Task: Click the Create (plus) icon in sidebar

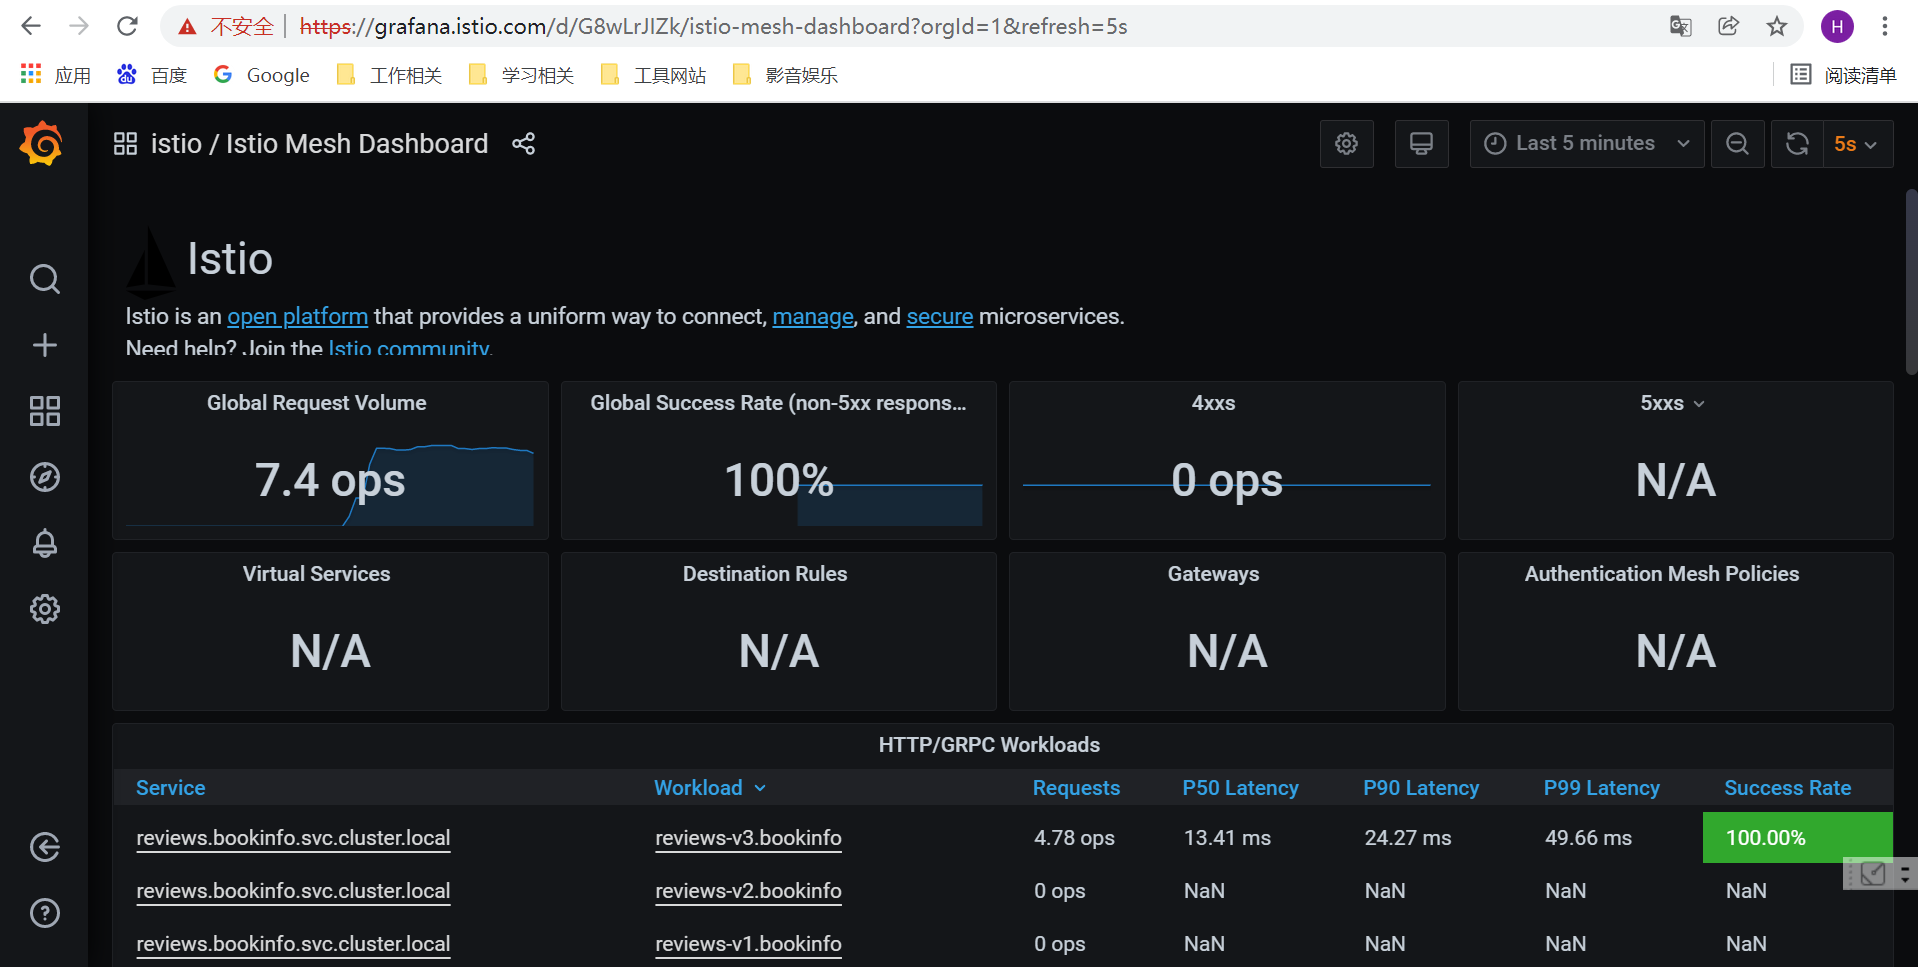Action: pos(44,345)
